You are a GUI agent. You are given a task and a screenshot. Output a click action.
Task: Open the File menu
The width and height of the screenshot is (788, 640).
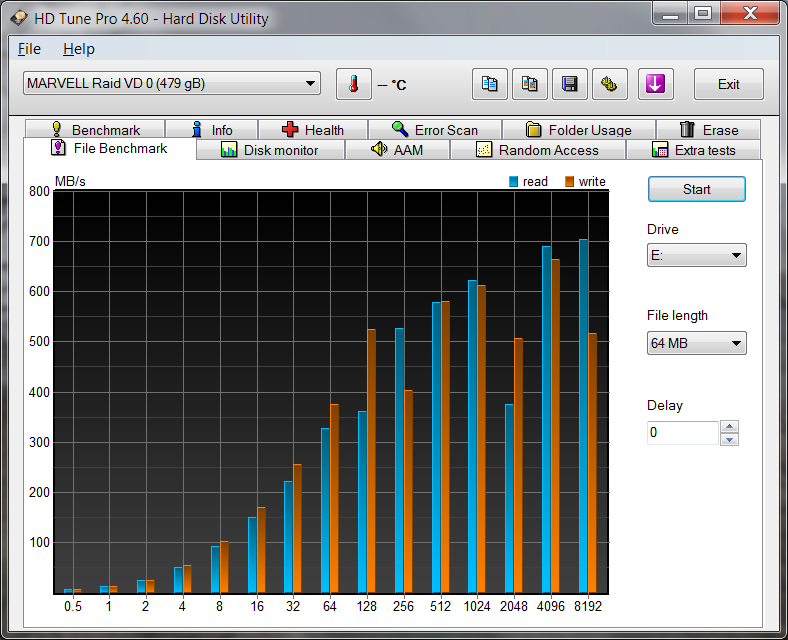(x=29, y=49)
